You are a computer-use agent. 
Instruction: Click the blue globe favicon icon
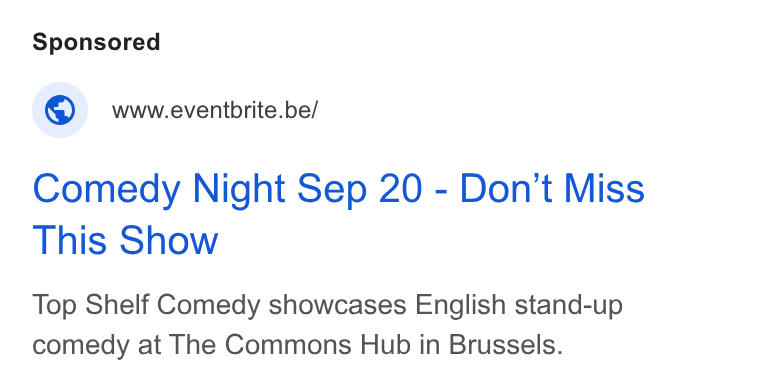pyautogui.click(x=60, y=110)
